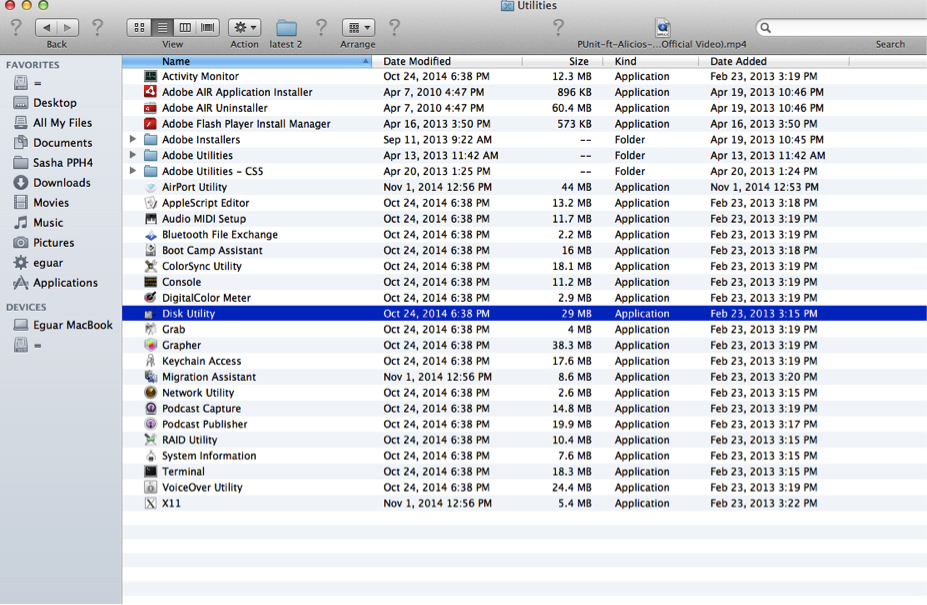The height and width of the screenshot is (605, 927).
Task: Select the ColorSync Utility icon
Action: (x=151, y=266)
